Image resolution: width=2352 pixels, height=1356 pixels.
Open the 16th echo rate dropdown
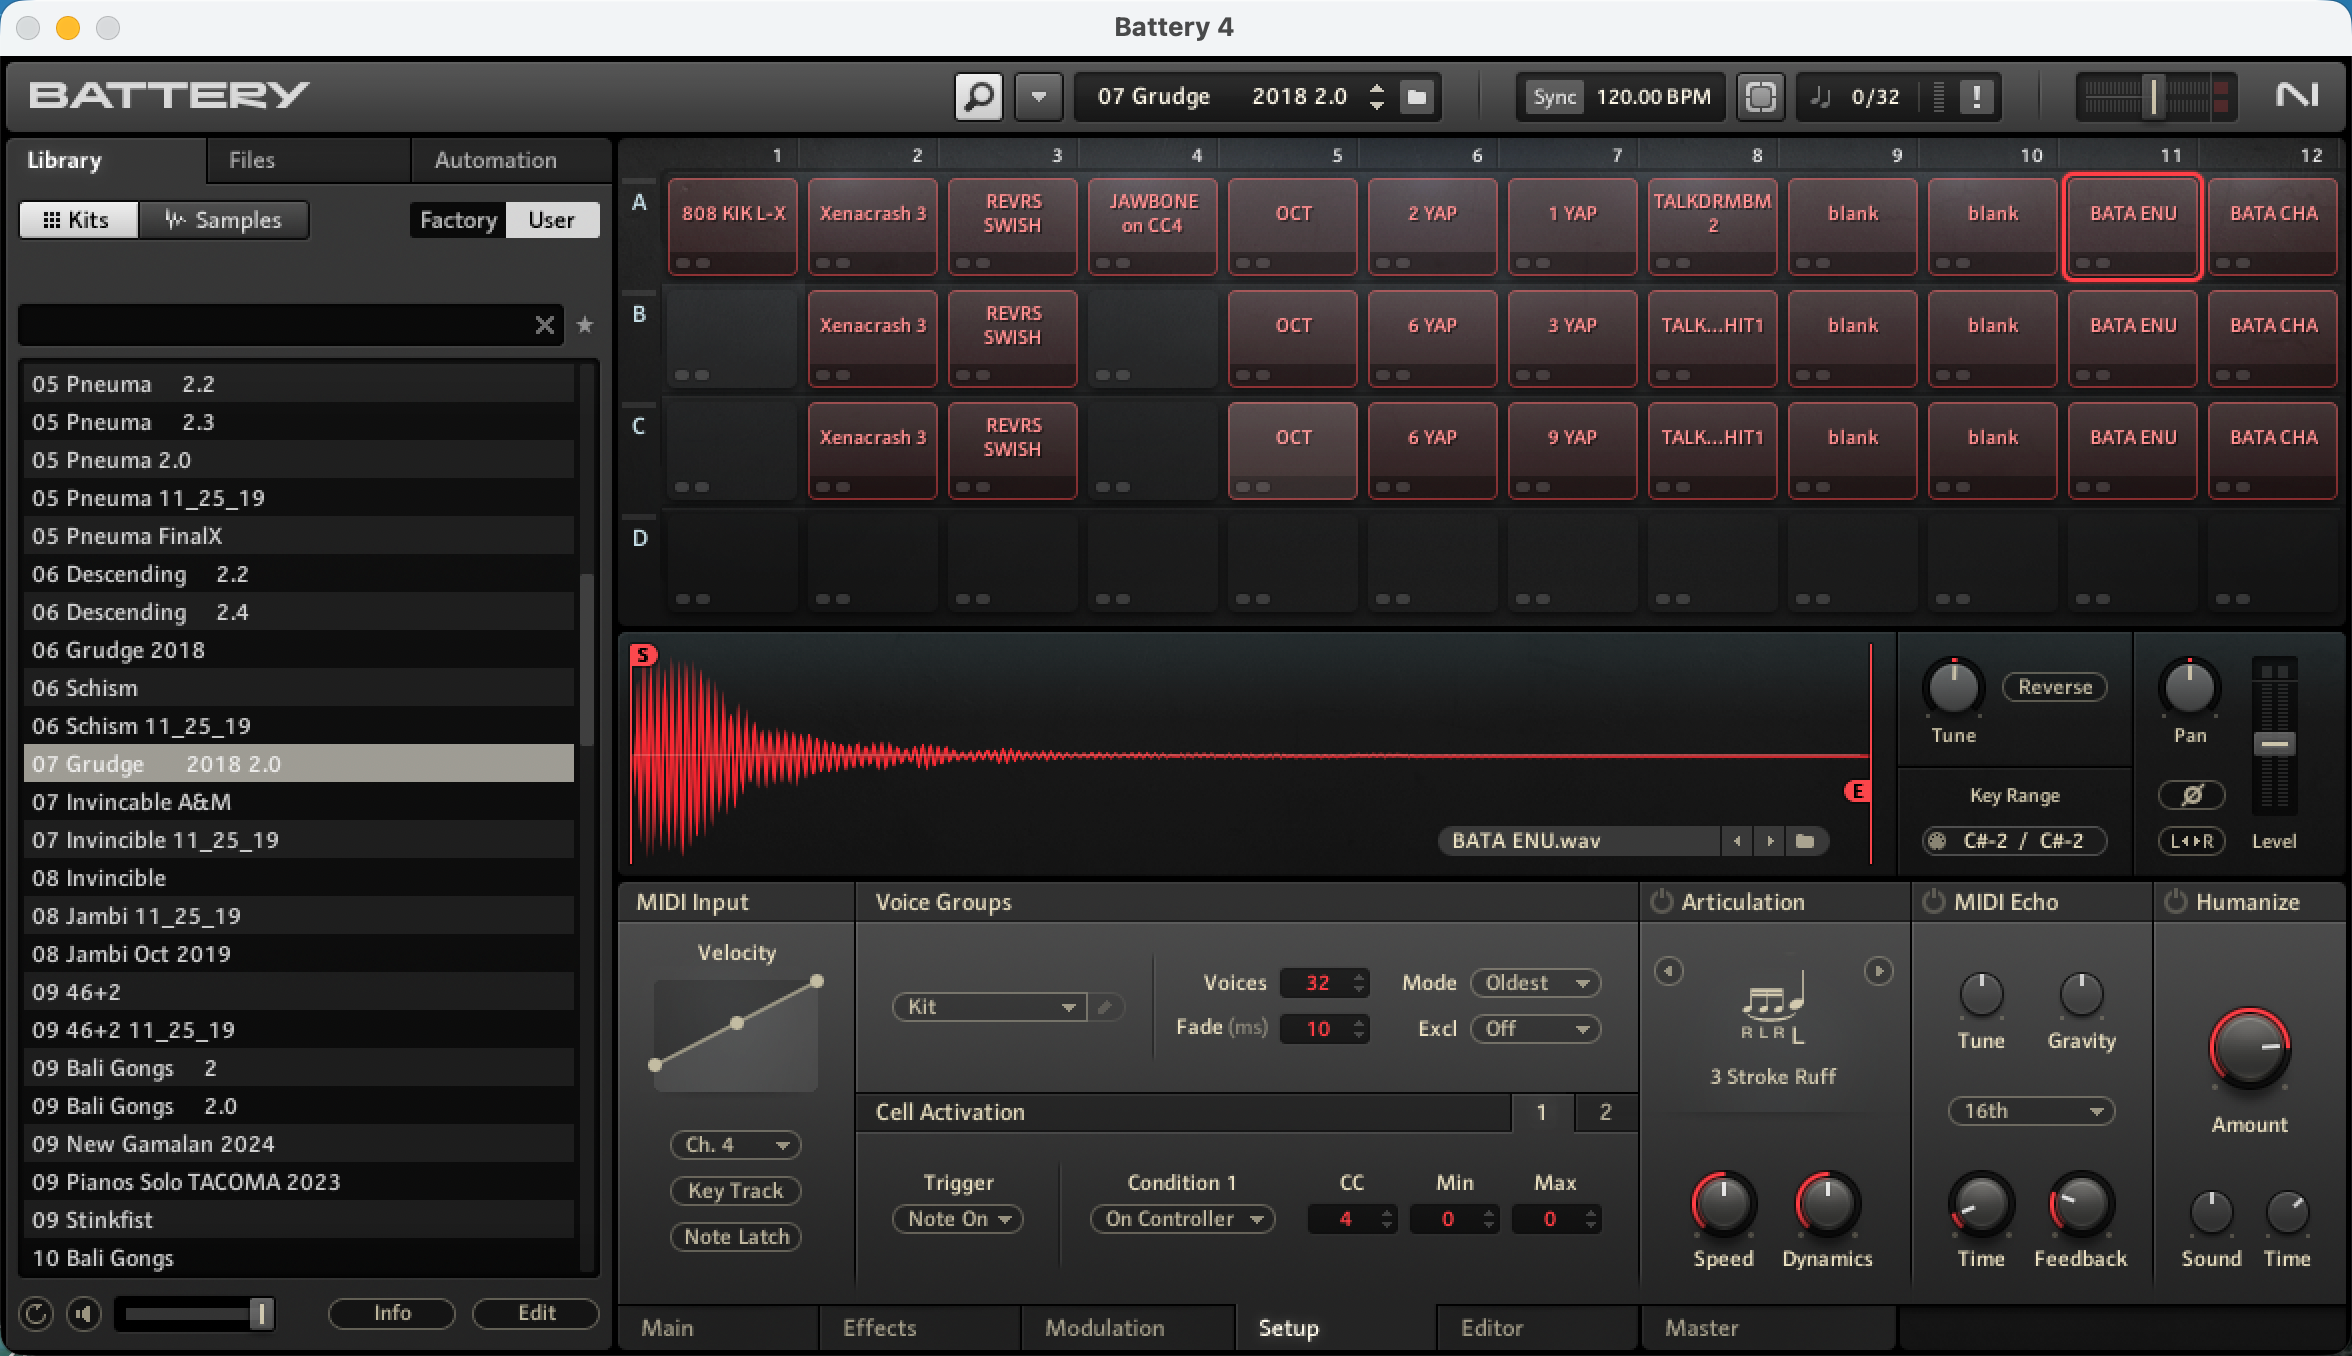pos(2031,1111)
